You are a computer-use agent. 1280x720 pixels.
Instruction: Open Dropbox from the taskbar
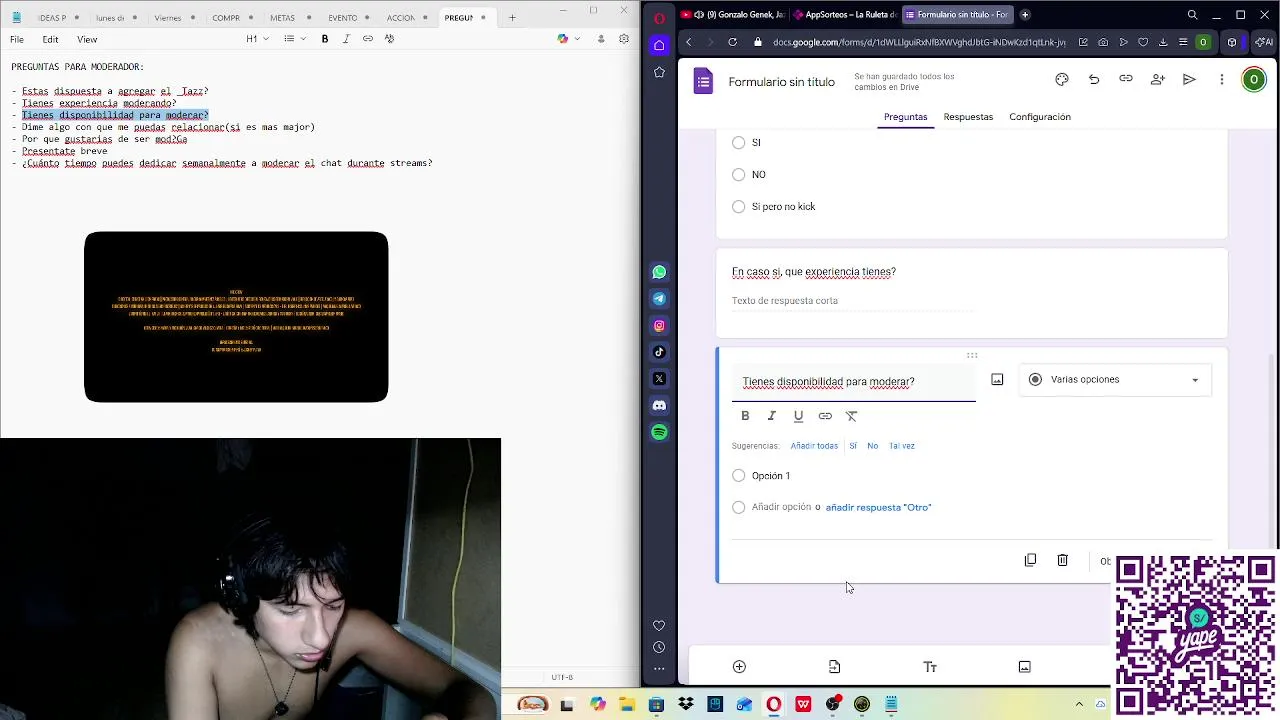[685, 705]
